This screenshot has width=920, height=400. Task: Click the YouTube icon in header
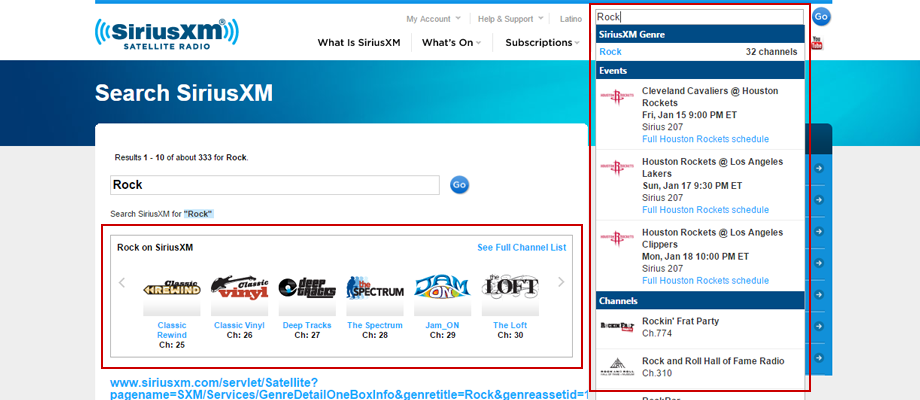[x=817, y=43]
